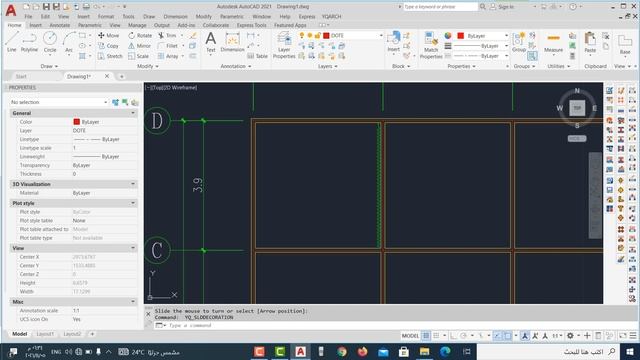Click the Fillet tool
640x360 pixels.
point(168,46)
